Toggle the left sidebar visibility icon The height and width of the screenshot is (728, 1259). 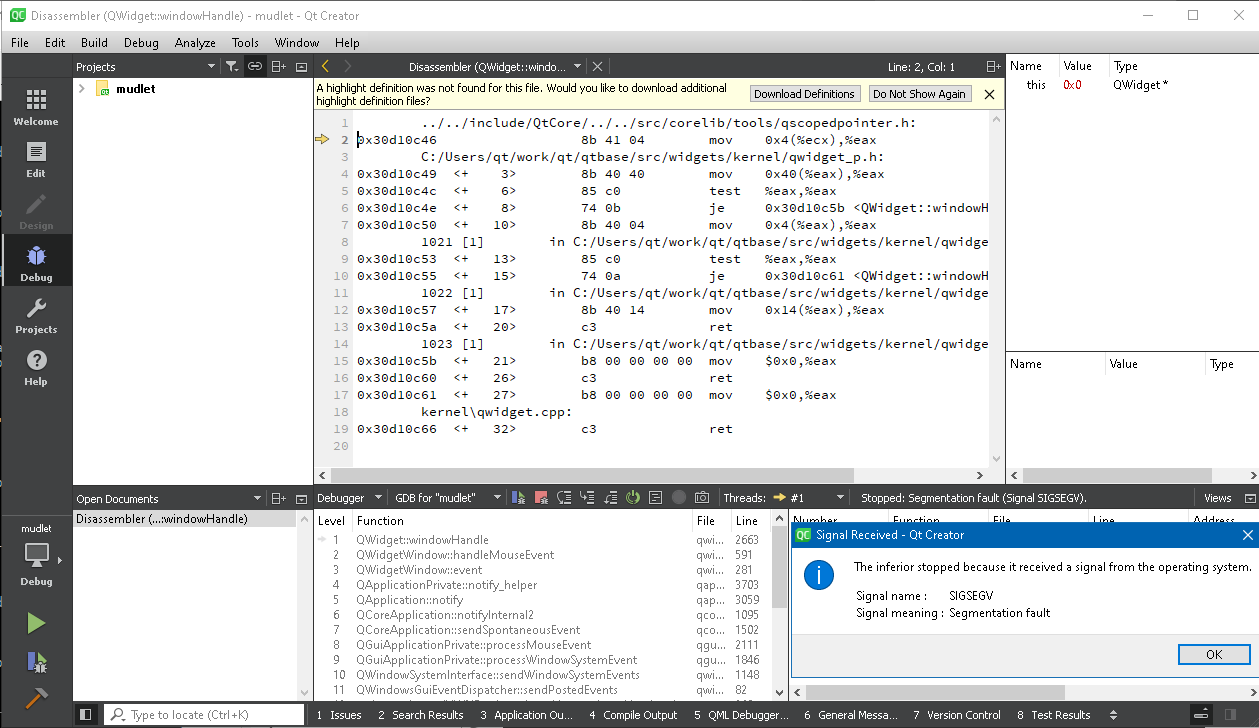tap(87, 715)
